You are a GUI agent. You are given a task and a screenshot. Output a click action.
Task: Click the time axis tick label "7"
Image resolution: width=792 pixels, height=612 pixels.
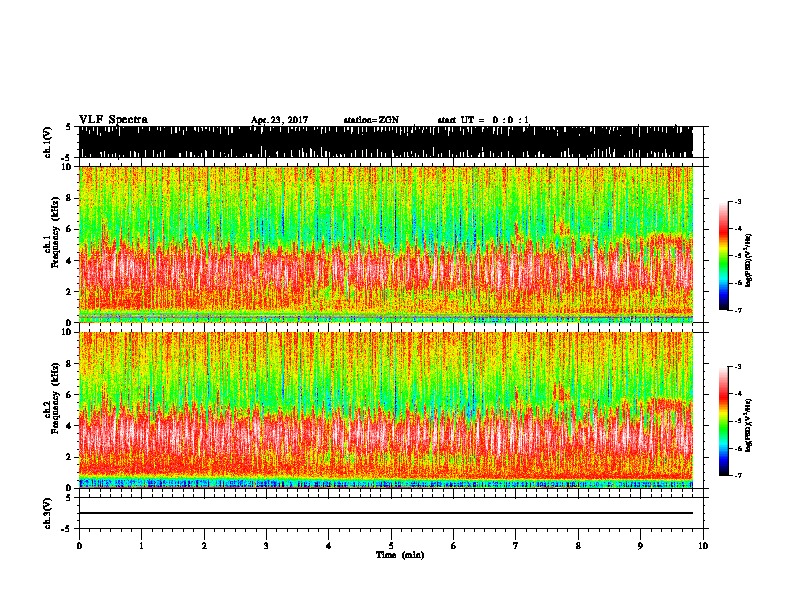tap(516, 546)
